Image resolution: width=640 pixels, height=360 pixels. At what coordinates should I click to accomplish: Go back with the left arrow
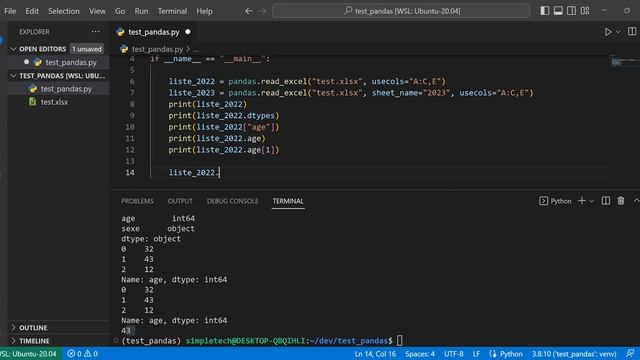pos(249,11)
